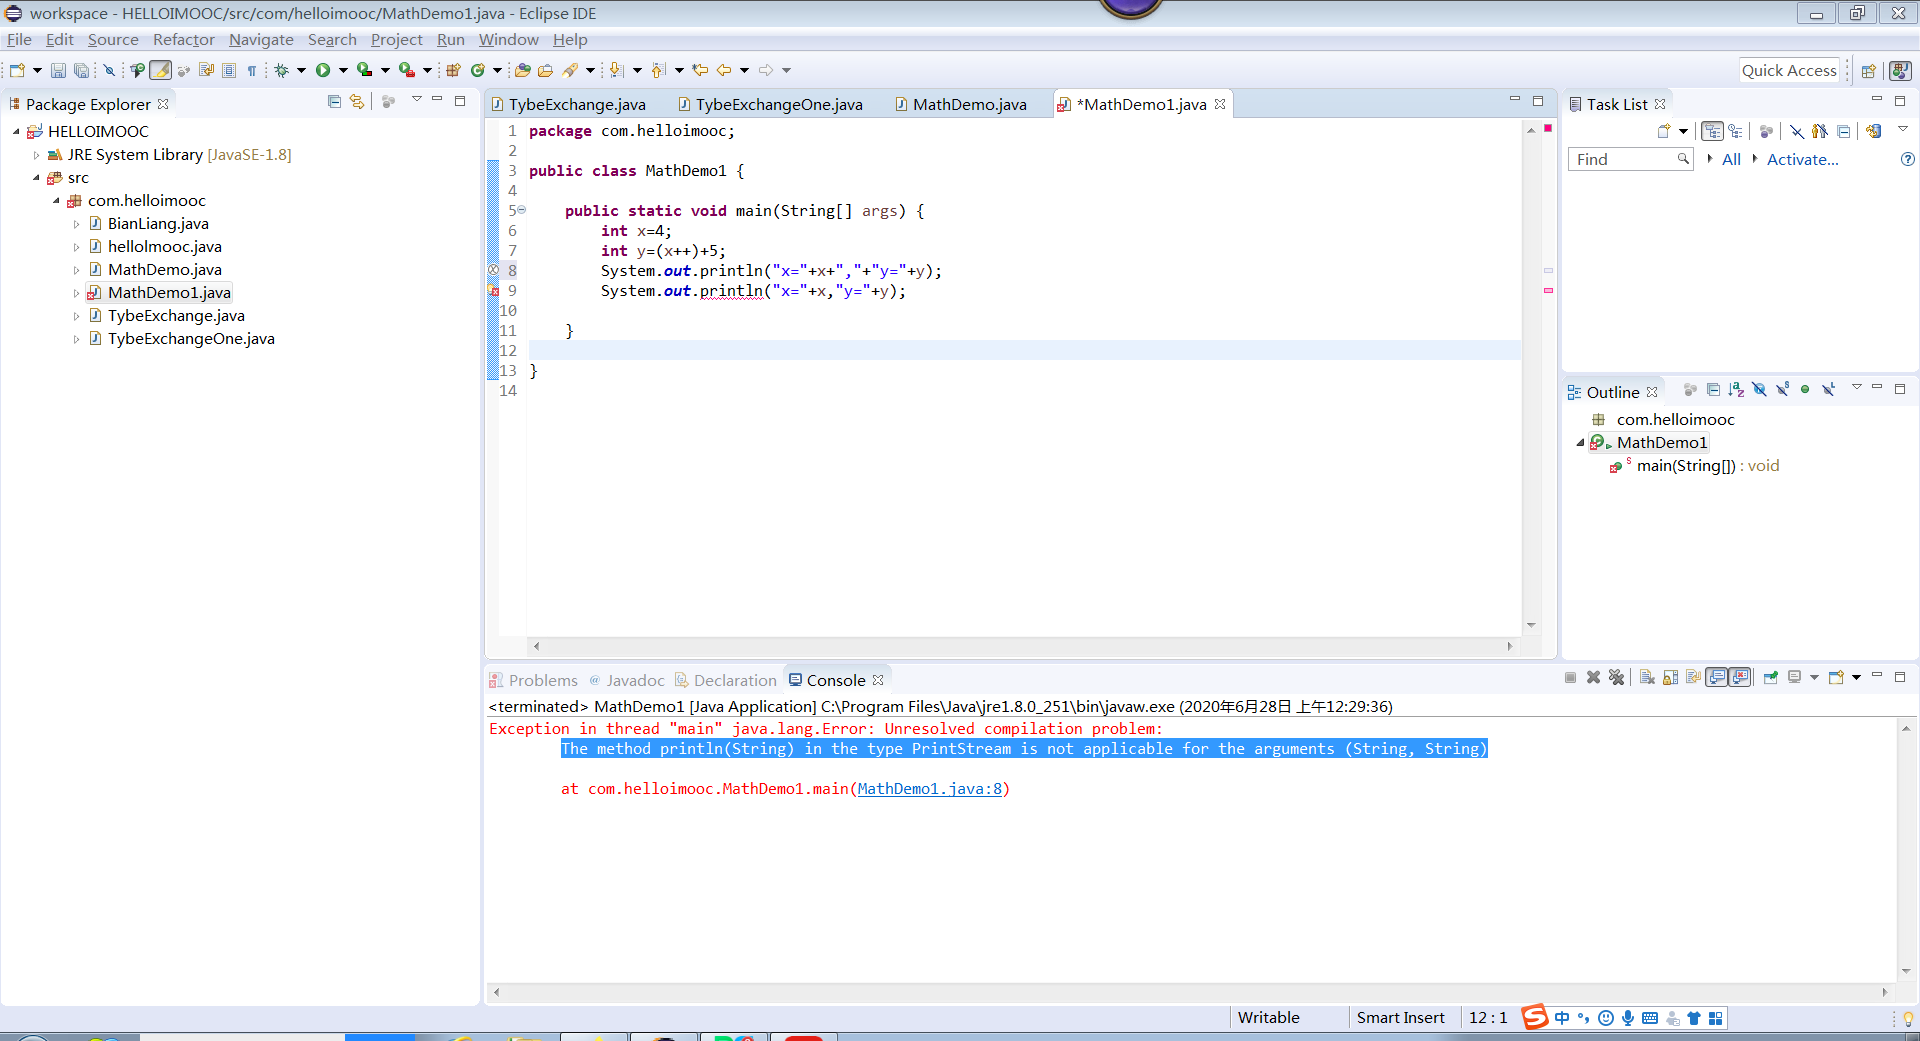Collapse MathDemo1 class in Outline

1580,442
